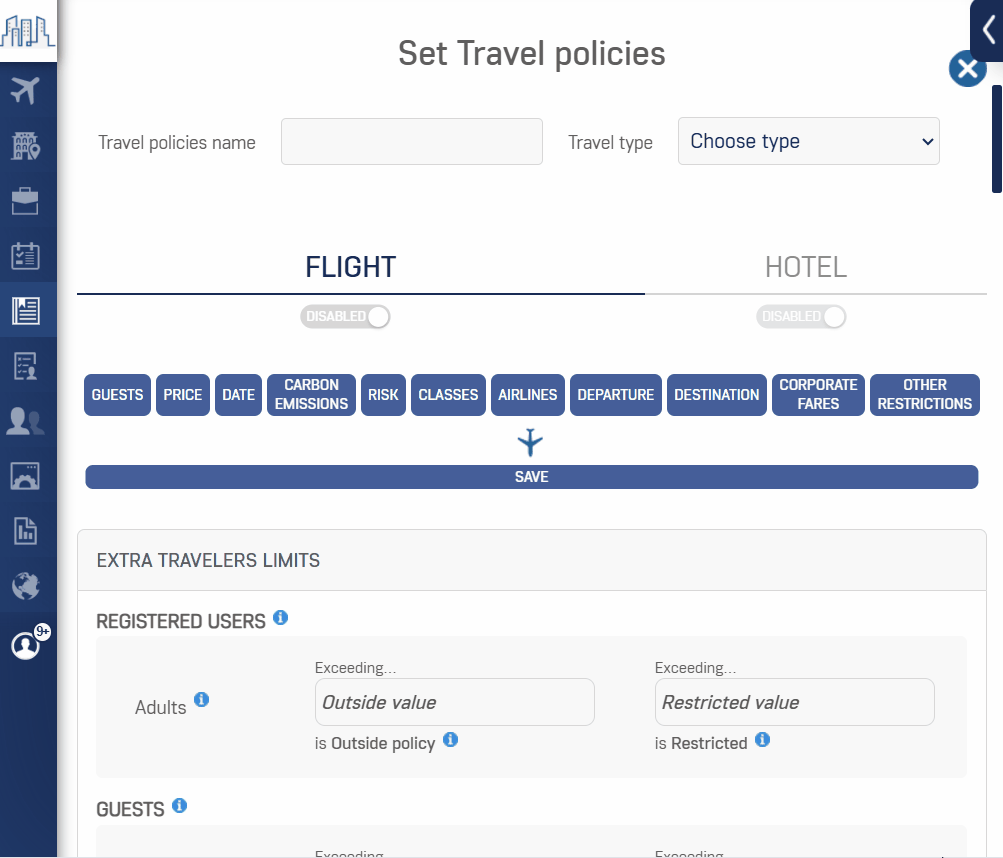The width and height of the screenshot is (1003, 858).
Task: Open the reports chart sidebar icon
Action: click(25, 531)
